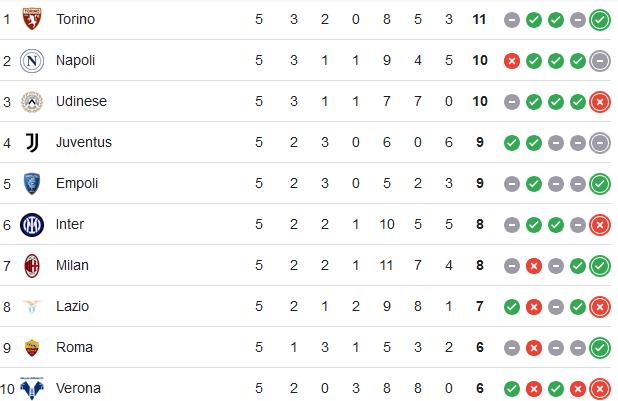Click the Torino club crest

click(x=32, y=19)
